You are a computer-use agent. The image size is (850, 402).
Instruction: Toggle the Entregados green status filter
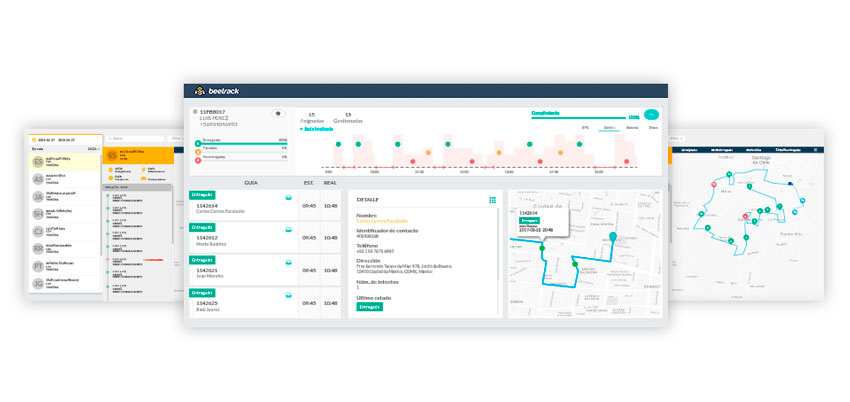[197, 143]
